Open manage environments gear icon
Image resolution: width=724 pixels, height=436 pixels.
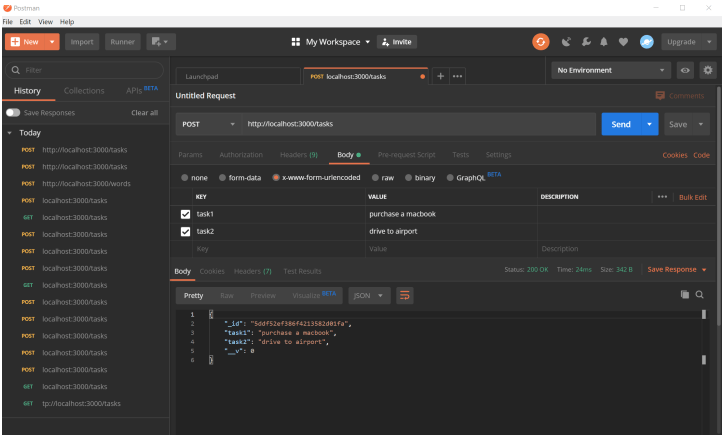pos(708,71)
